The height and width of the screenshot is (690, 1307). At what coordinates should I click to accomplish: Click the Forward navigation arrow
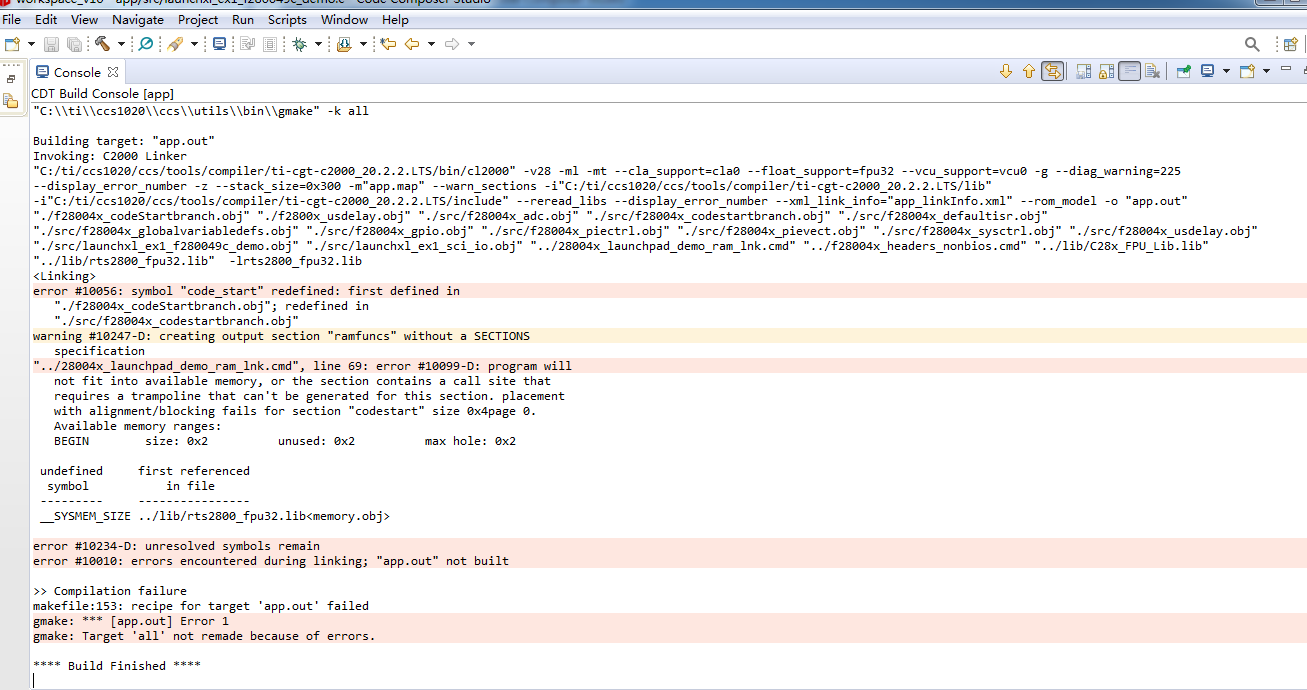tap(452, 44)
